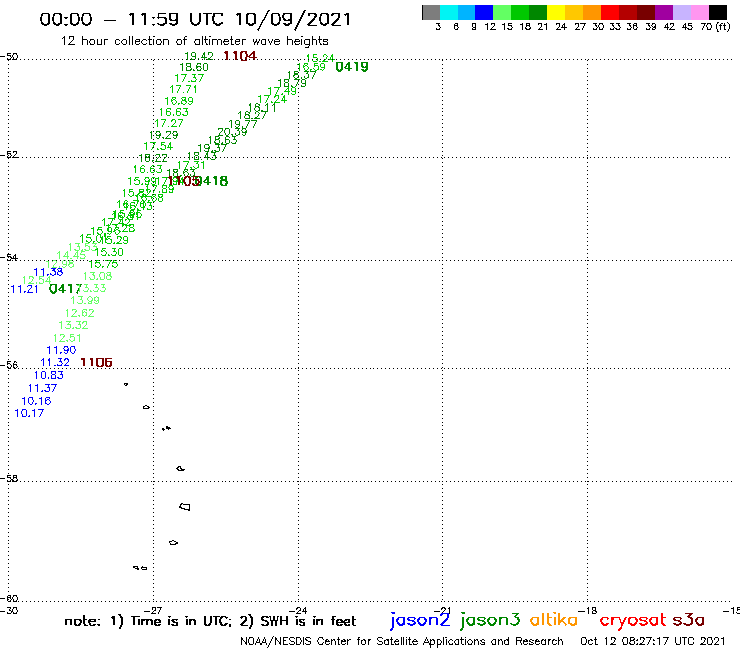Select the dark red time label 1106

click(x=96, y=363)
